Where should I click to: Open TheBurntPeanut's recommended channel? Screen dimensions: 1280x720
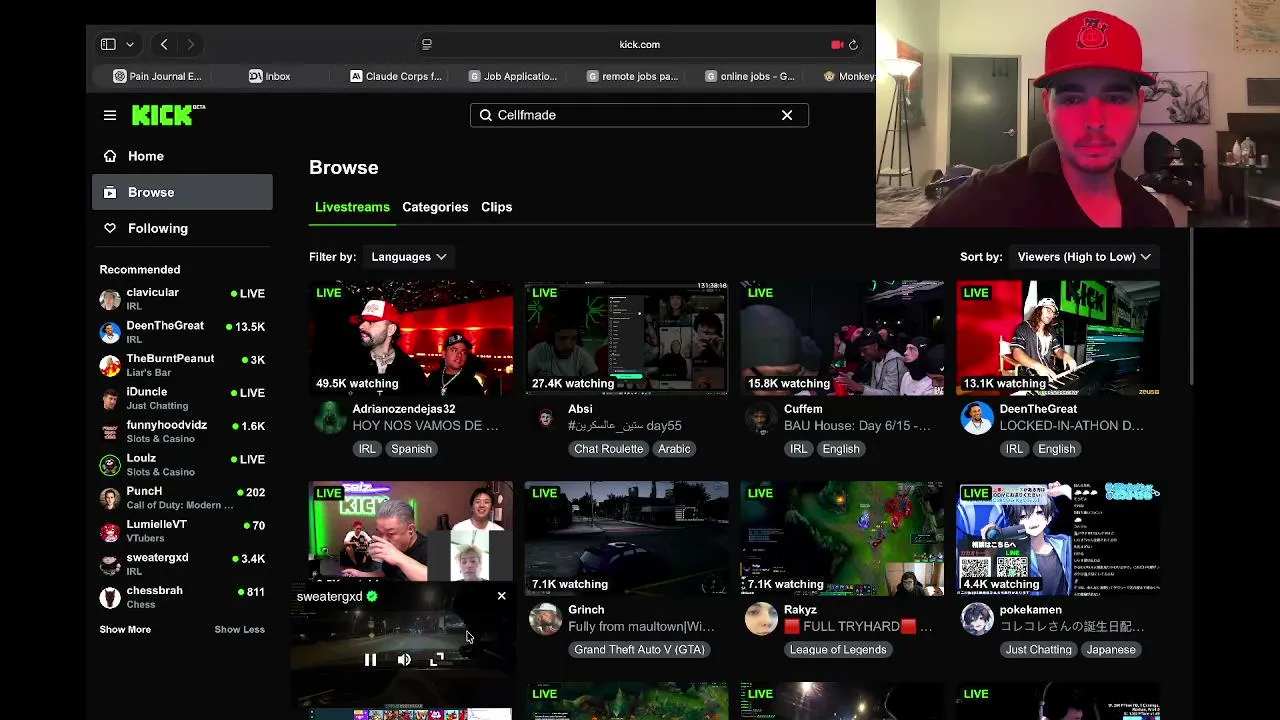pos(182,365)
